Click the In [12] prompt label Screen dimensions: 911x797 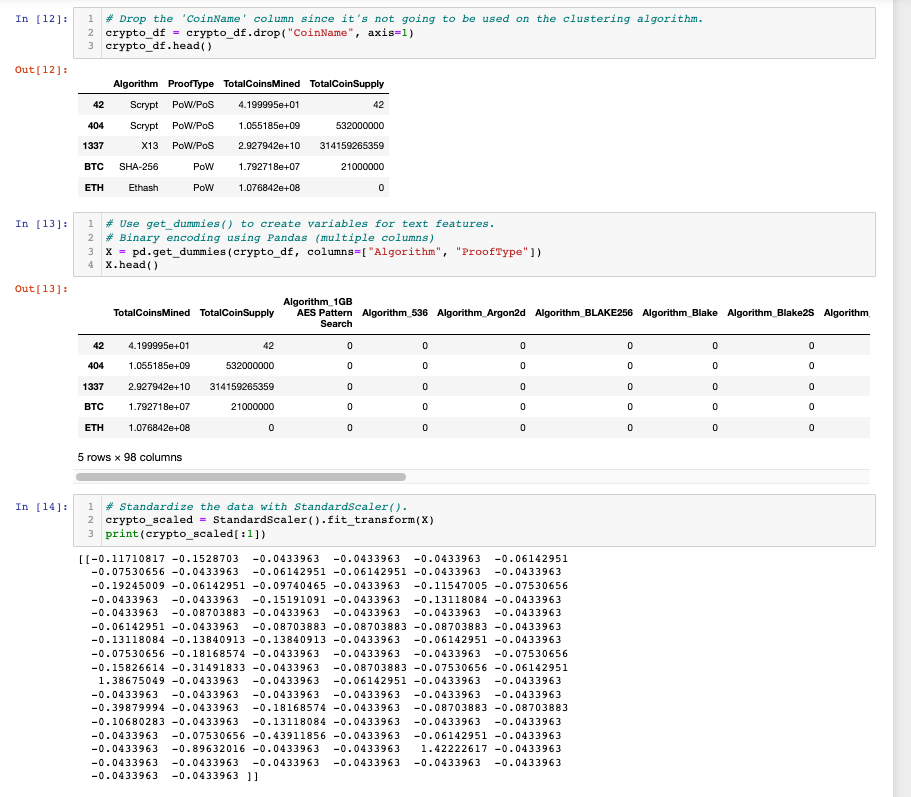coord(41,19)
